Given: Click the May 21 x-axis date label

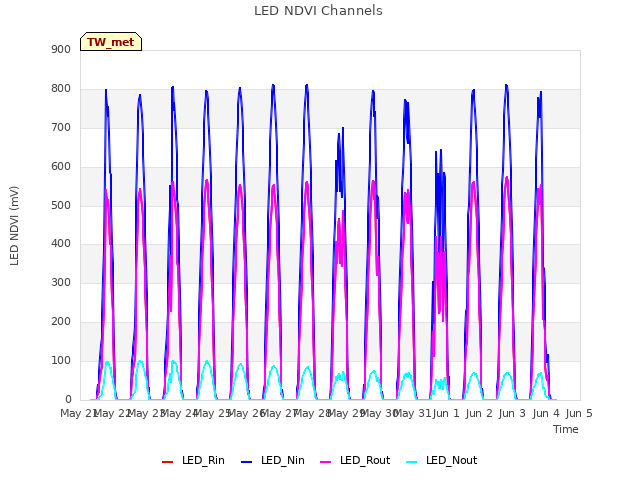Looking at the screenshot, I should (x=79, y=413).
